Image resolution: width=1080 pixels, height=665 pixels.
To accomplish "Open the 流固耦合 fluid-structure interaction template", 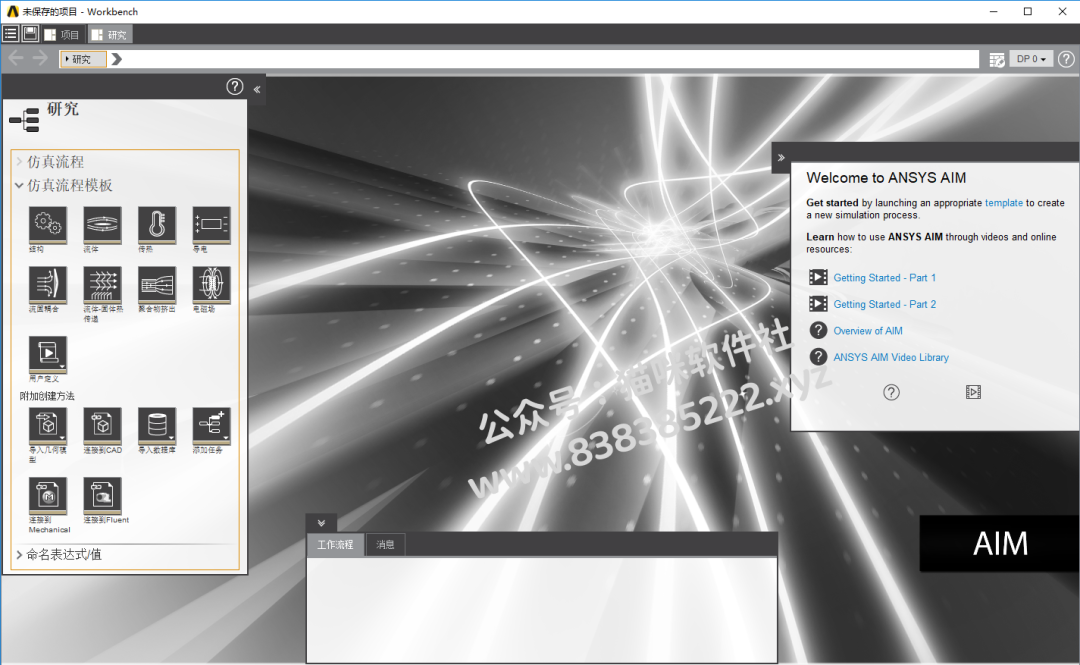I will [48, 285].
